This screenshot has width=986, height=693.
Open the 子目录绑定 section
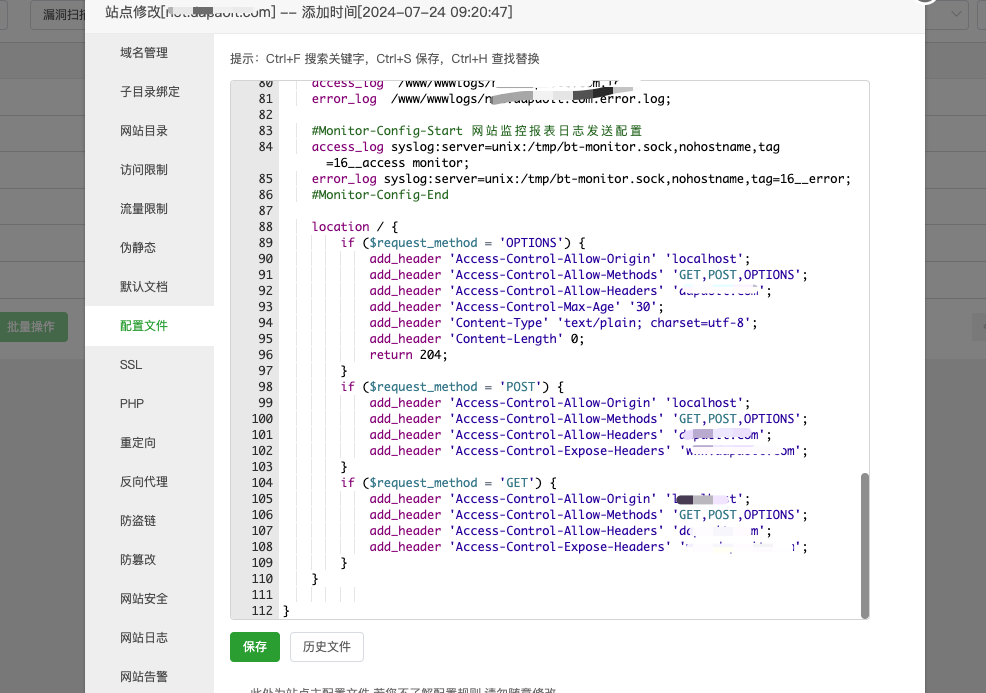(x=150, y=92)
